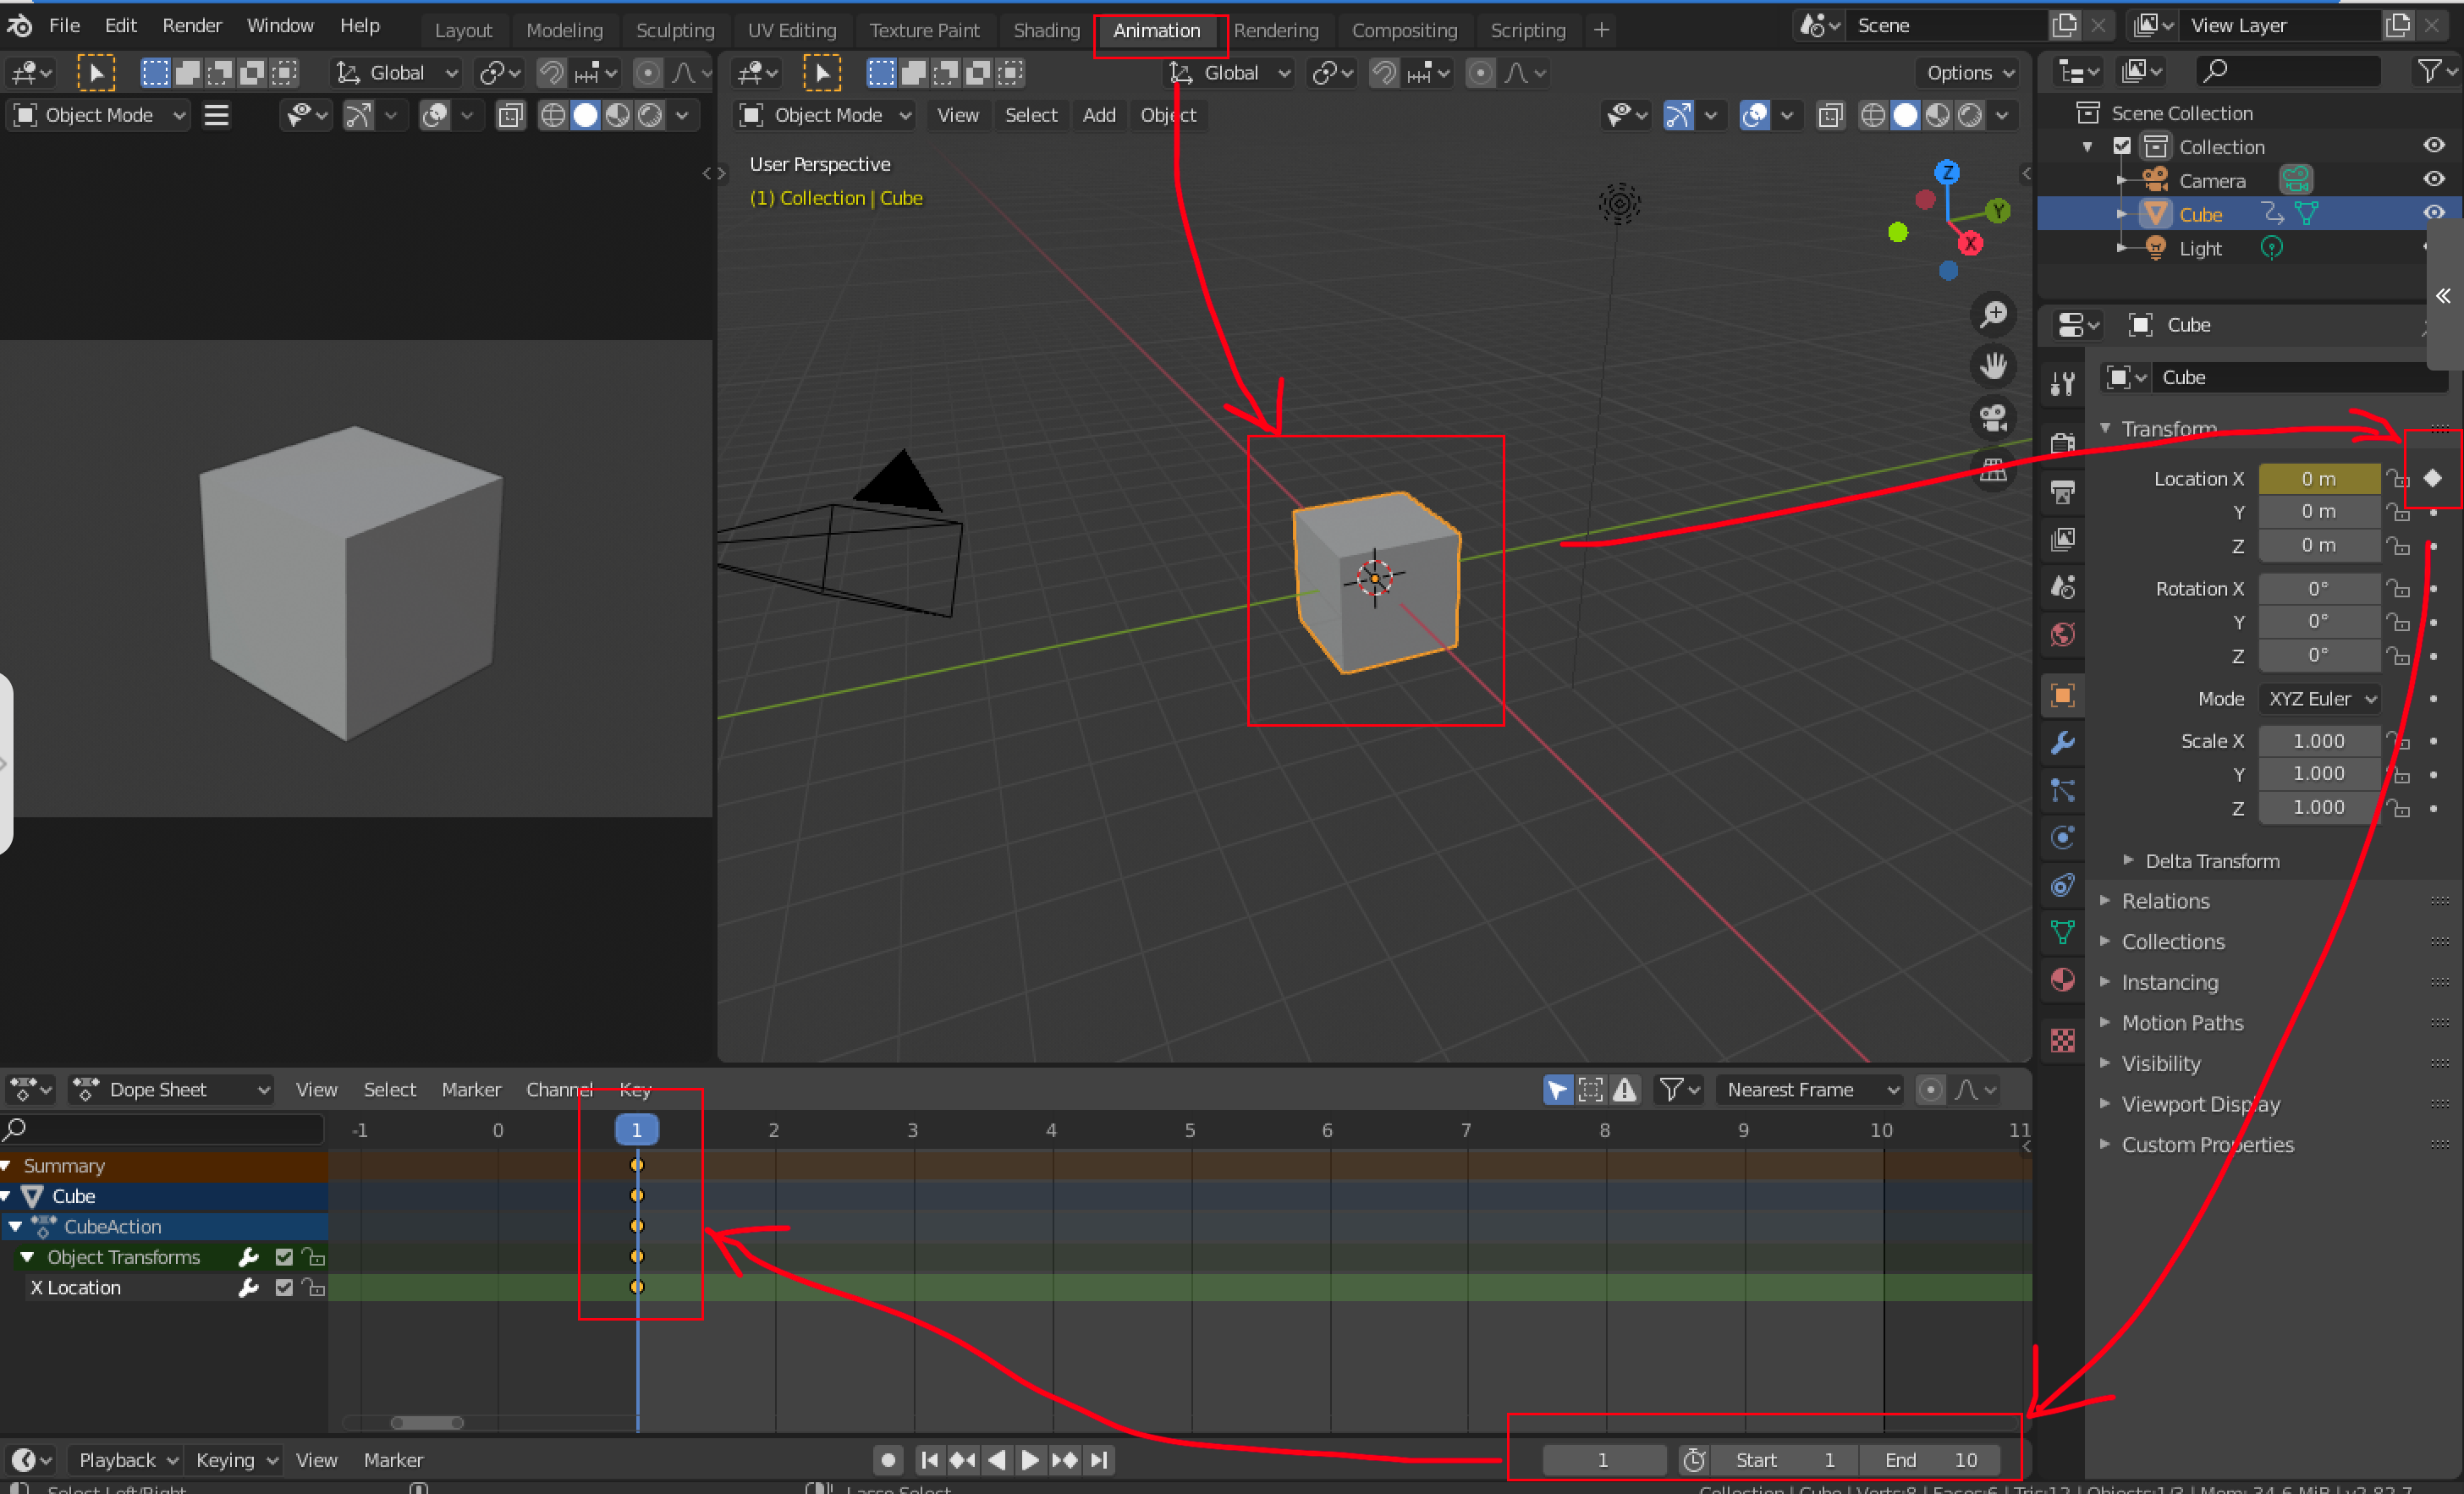2464x1494 pixels.
Task: Open the Physics properties icon
Action: click(x=2062, y=838)
